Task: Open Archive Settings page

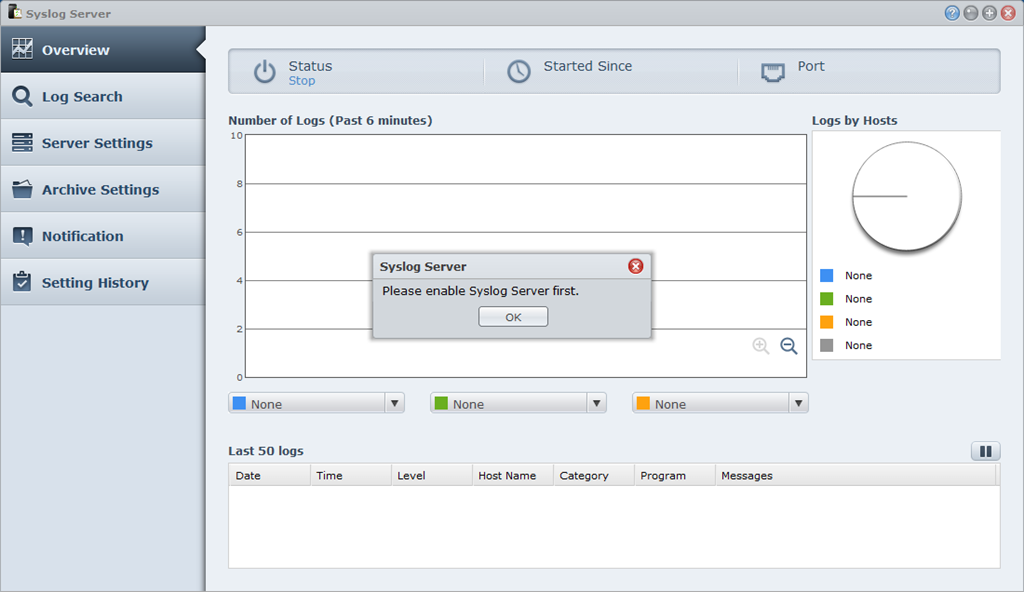Action: 101,190
